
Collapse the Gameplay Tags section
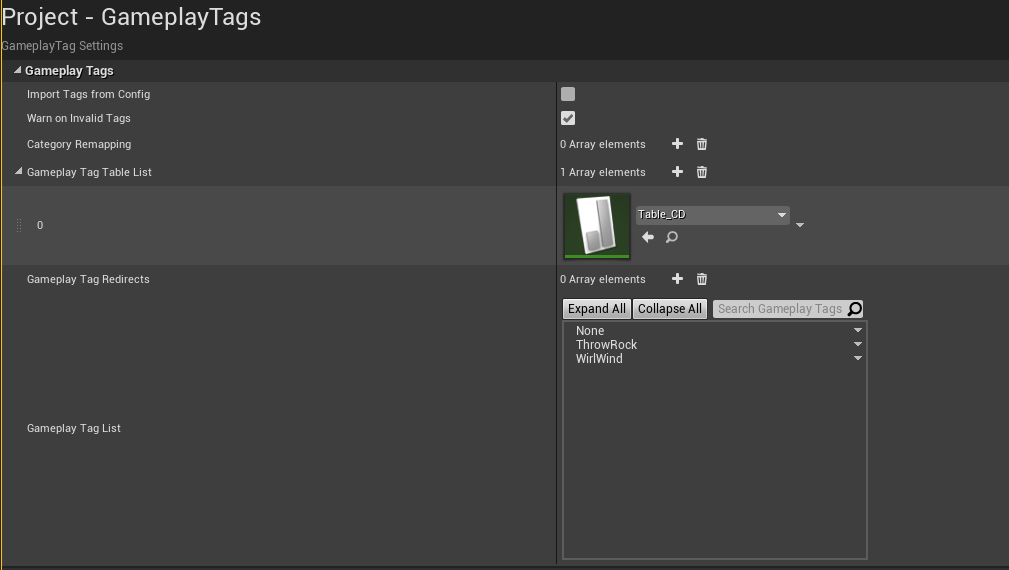(18, 71)
